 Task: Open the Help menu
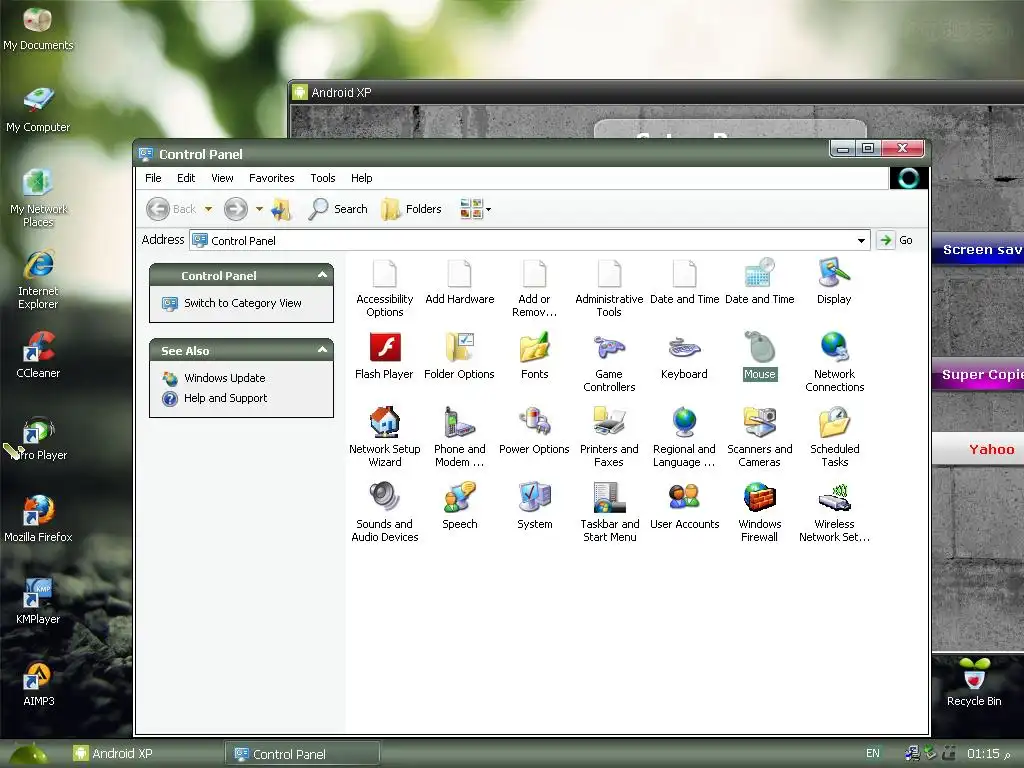click(361, 178)
